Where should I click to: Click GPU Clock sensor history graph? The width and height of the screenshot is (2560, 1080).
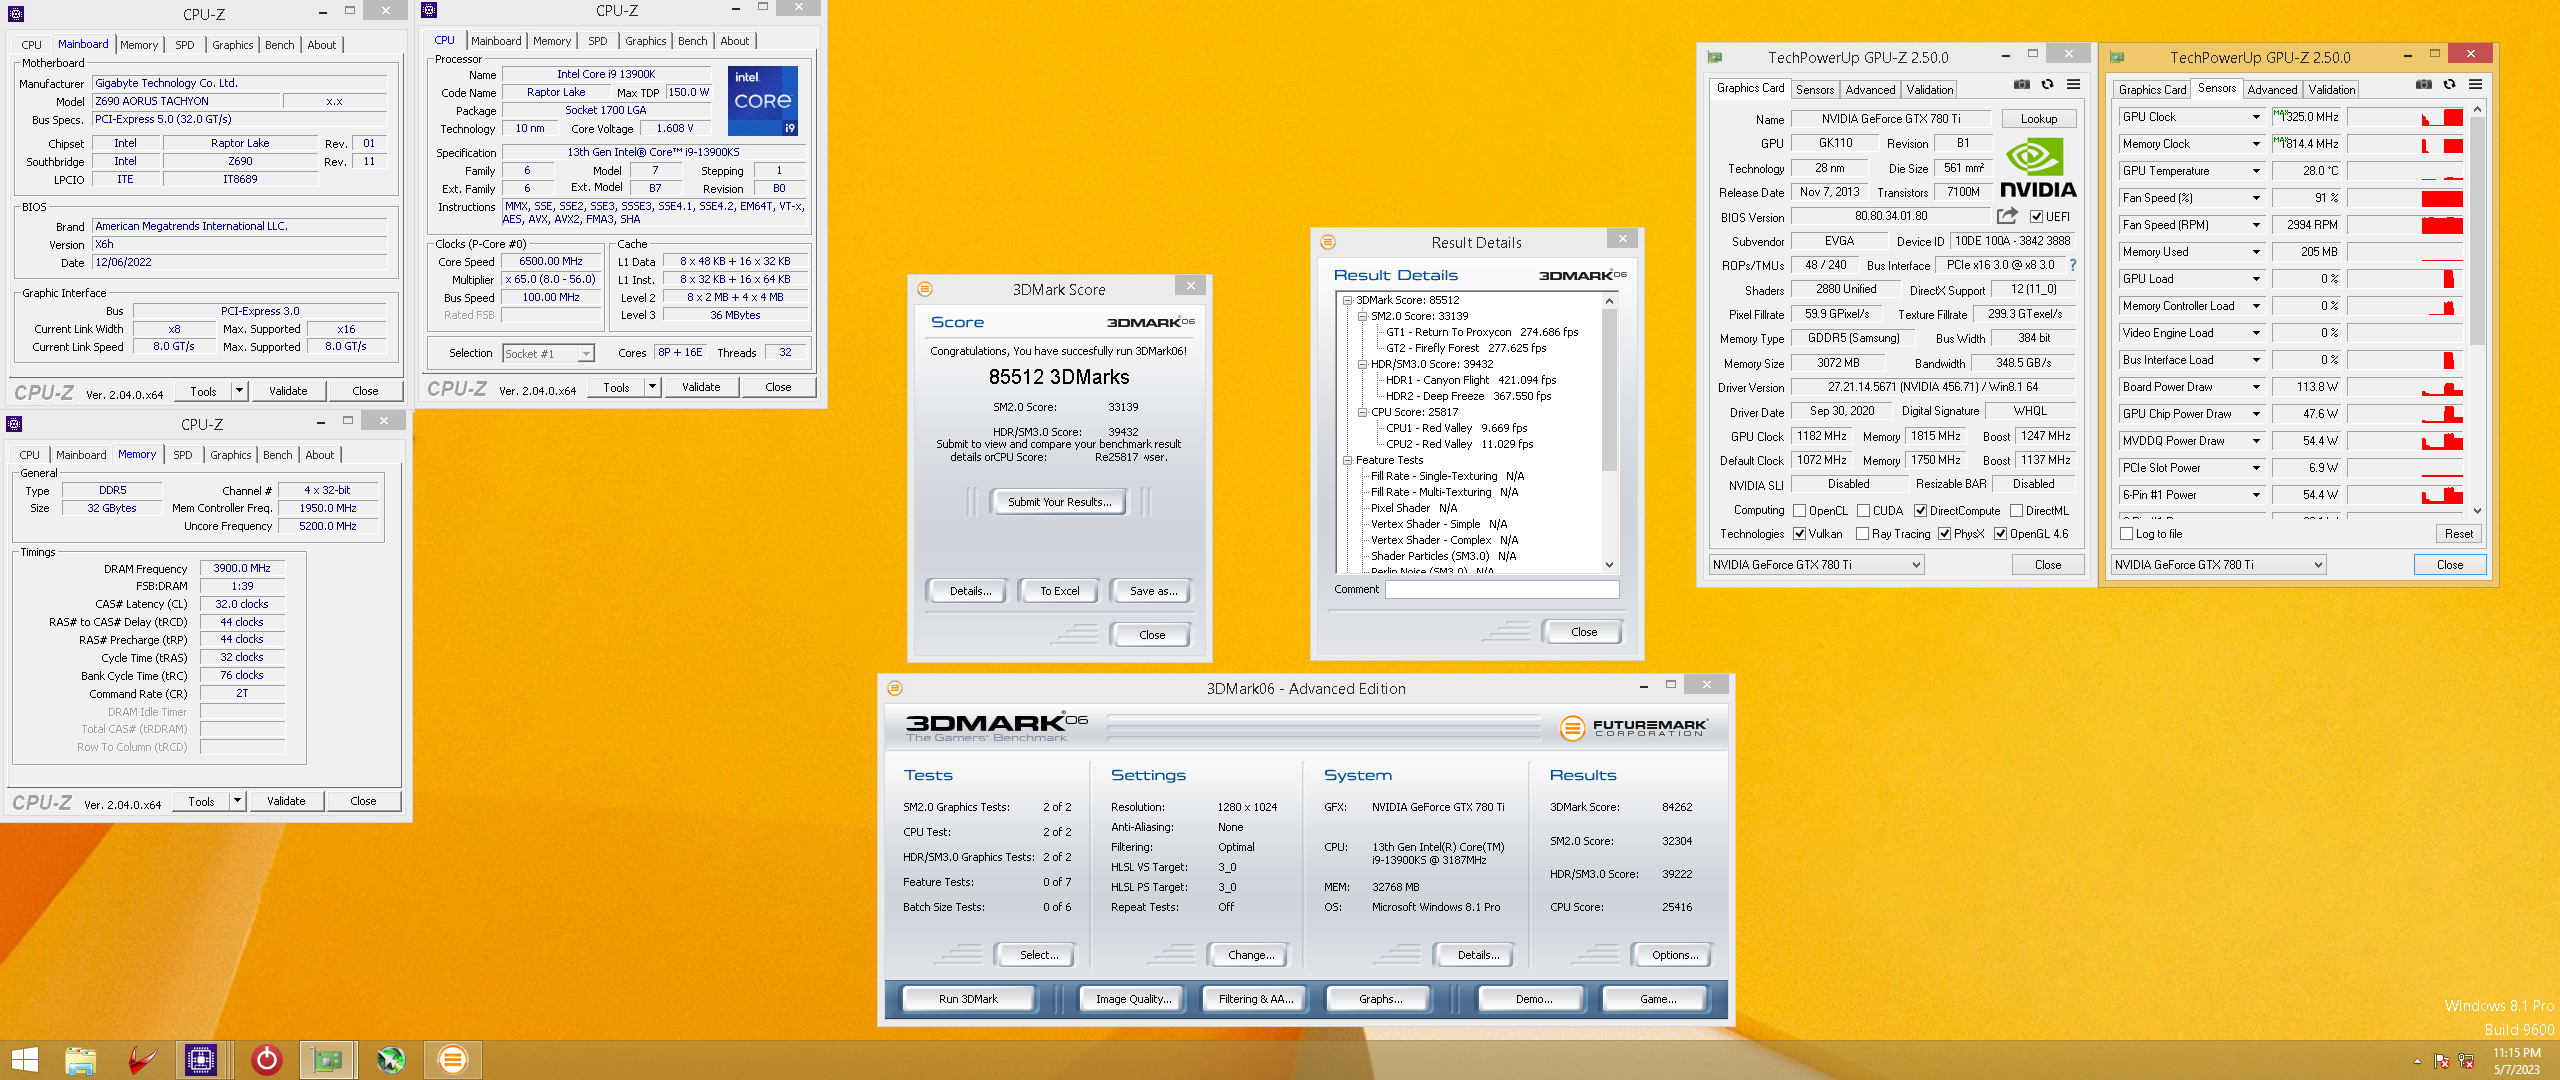coord(2405,117)
